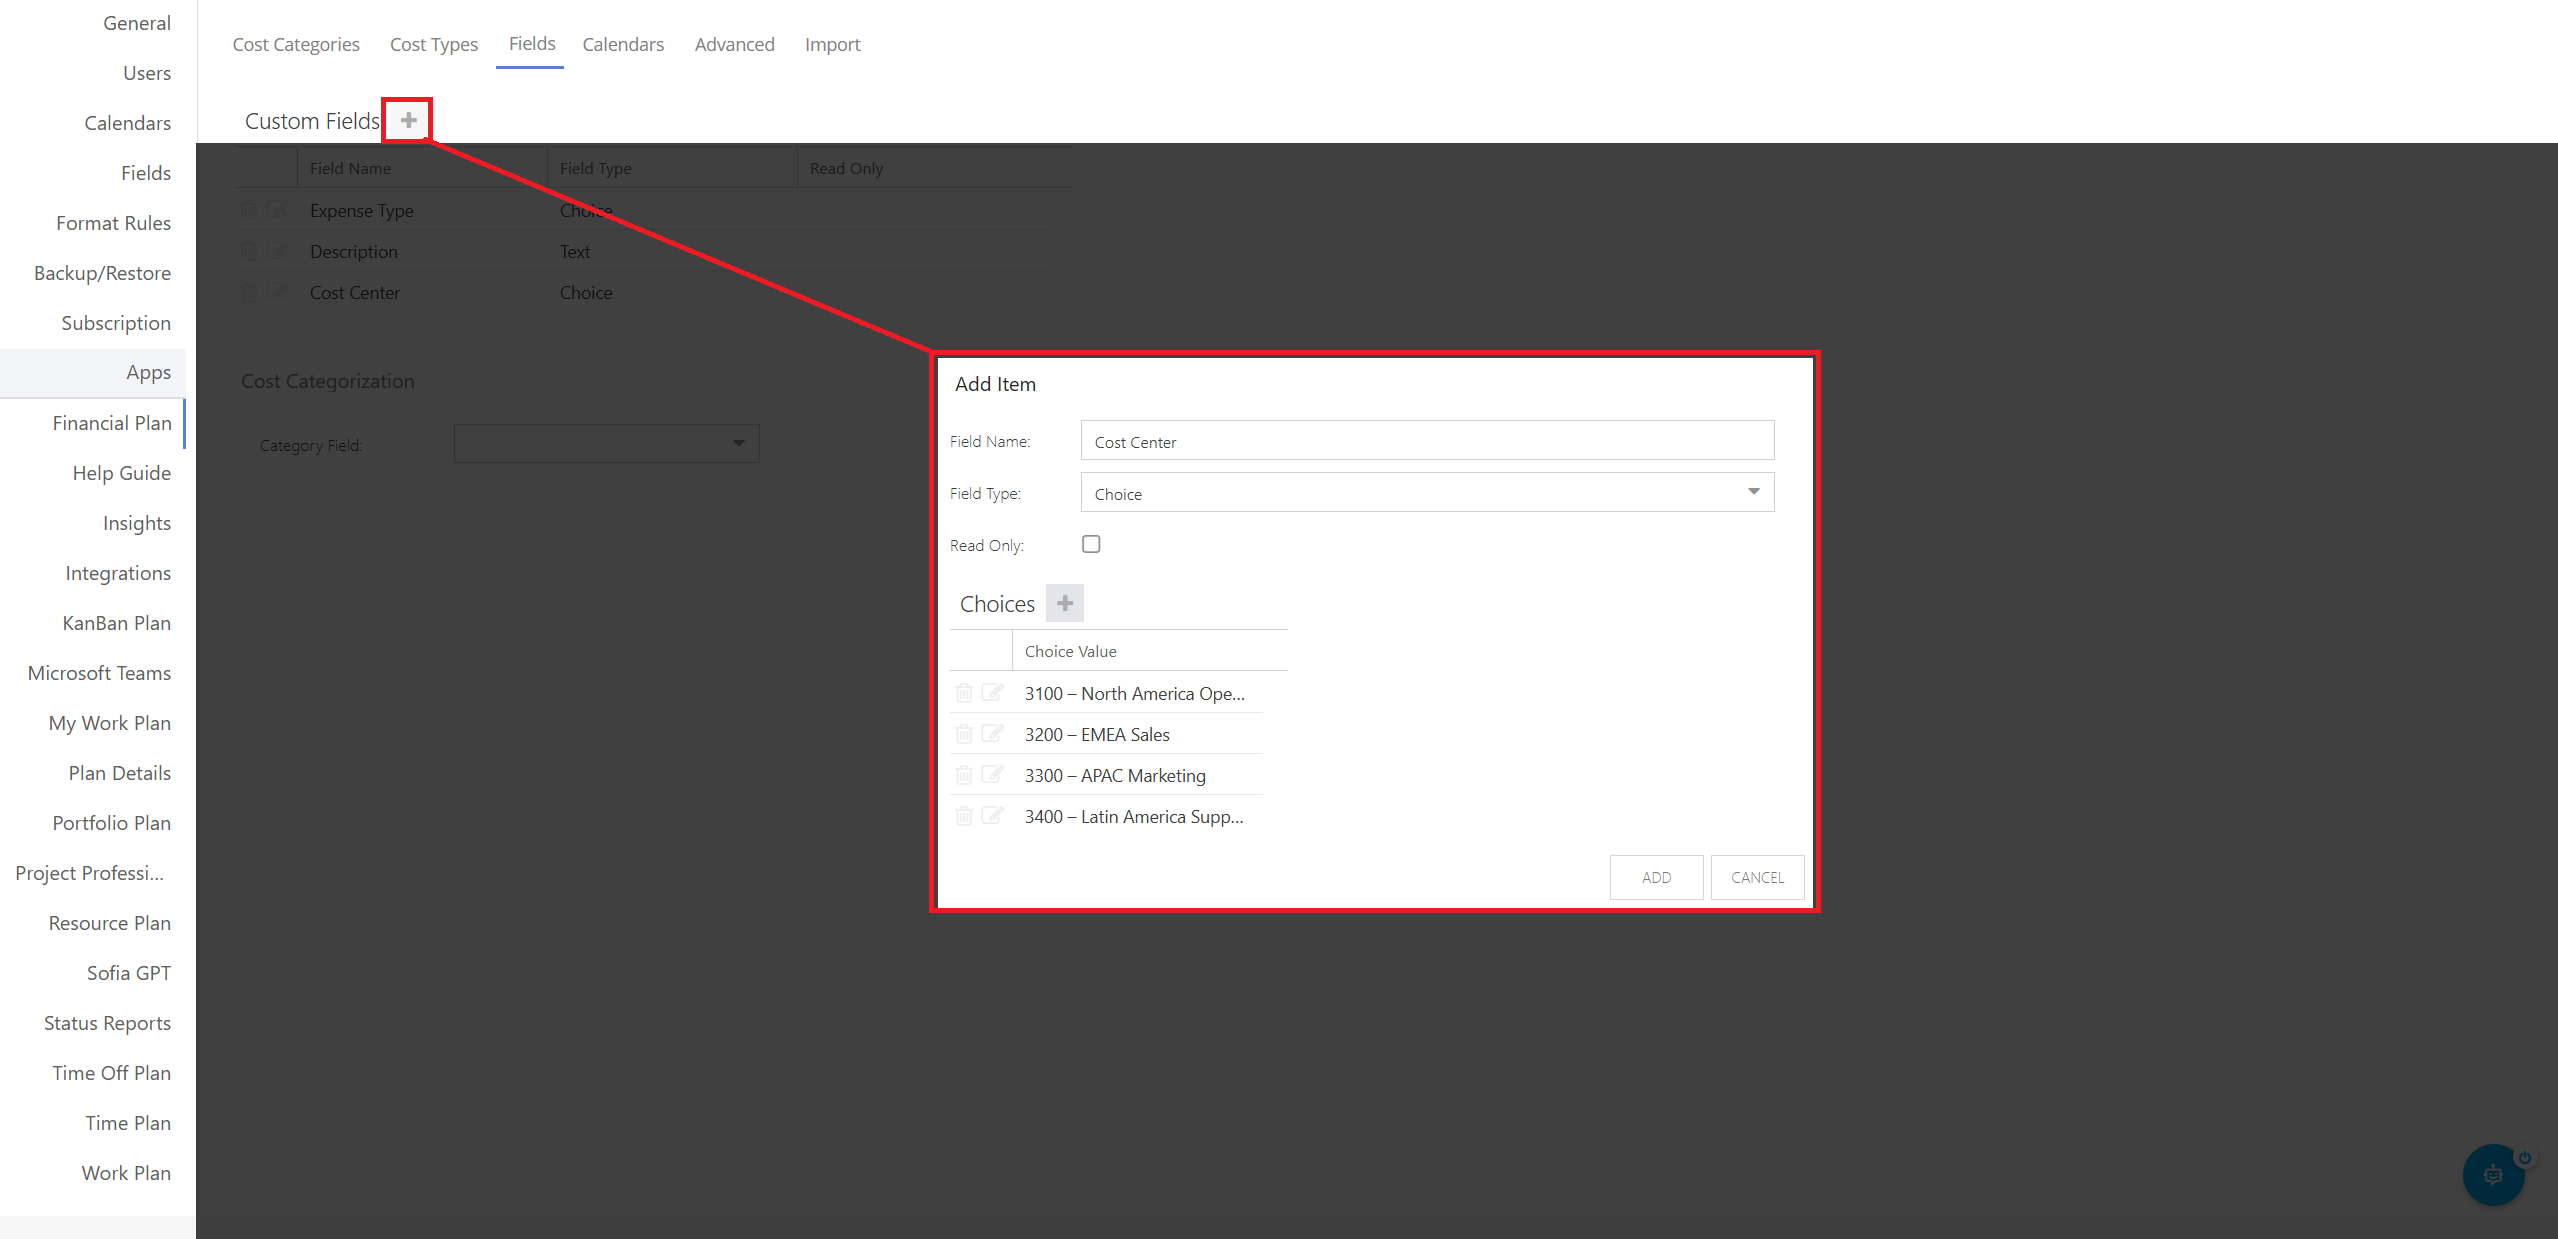The height and width of the screenshot is (1239, 2558).
Task: Open the chatbot assistant icon
Action: coord(2492,1174)
